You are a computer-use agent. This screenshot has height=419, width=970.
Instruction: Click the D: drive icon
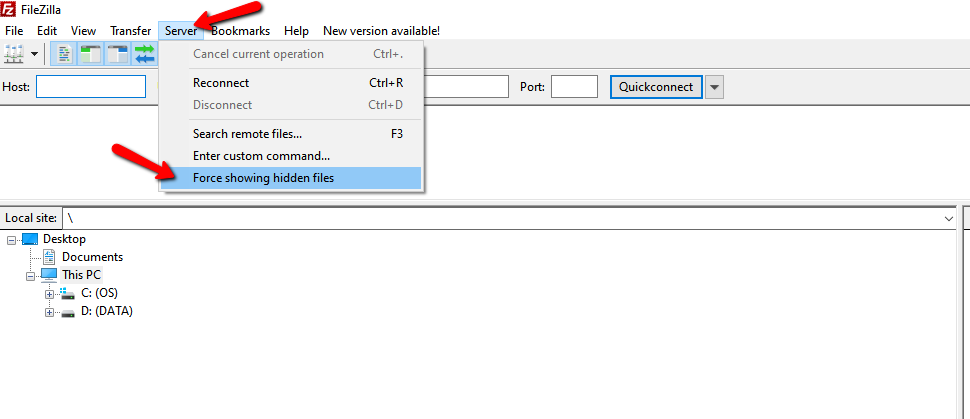[x=67, y=312]
